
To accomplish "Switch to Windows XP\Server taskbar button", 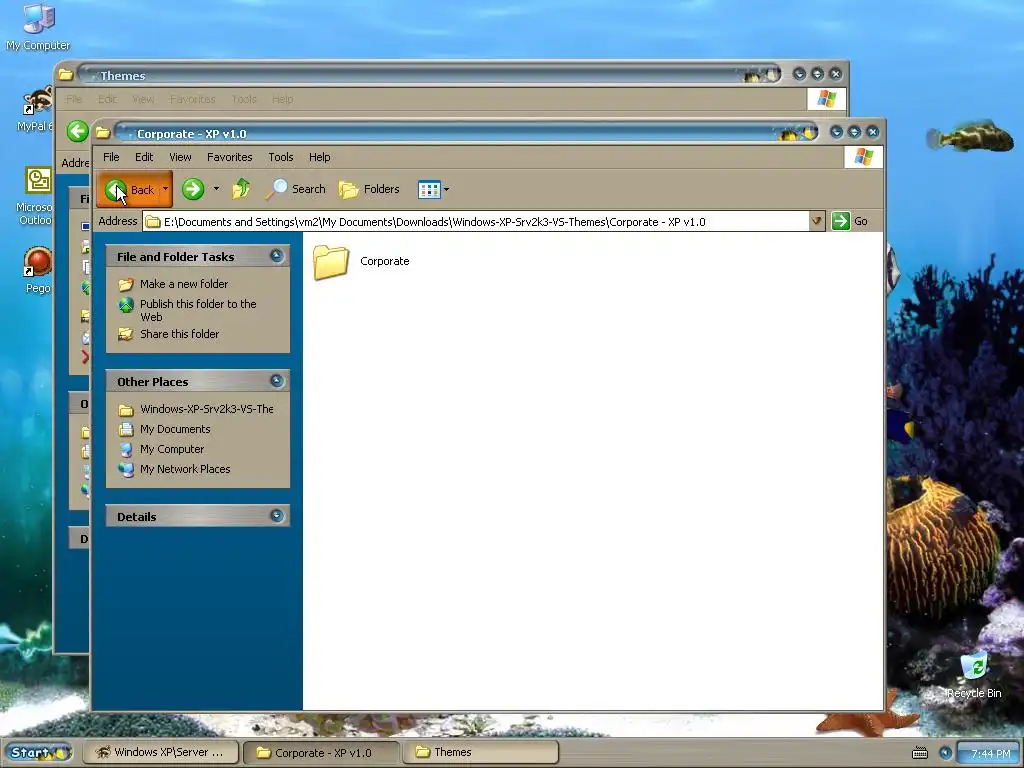I will [161, 752].
